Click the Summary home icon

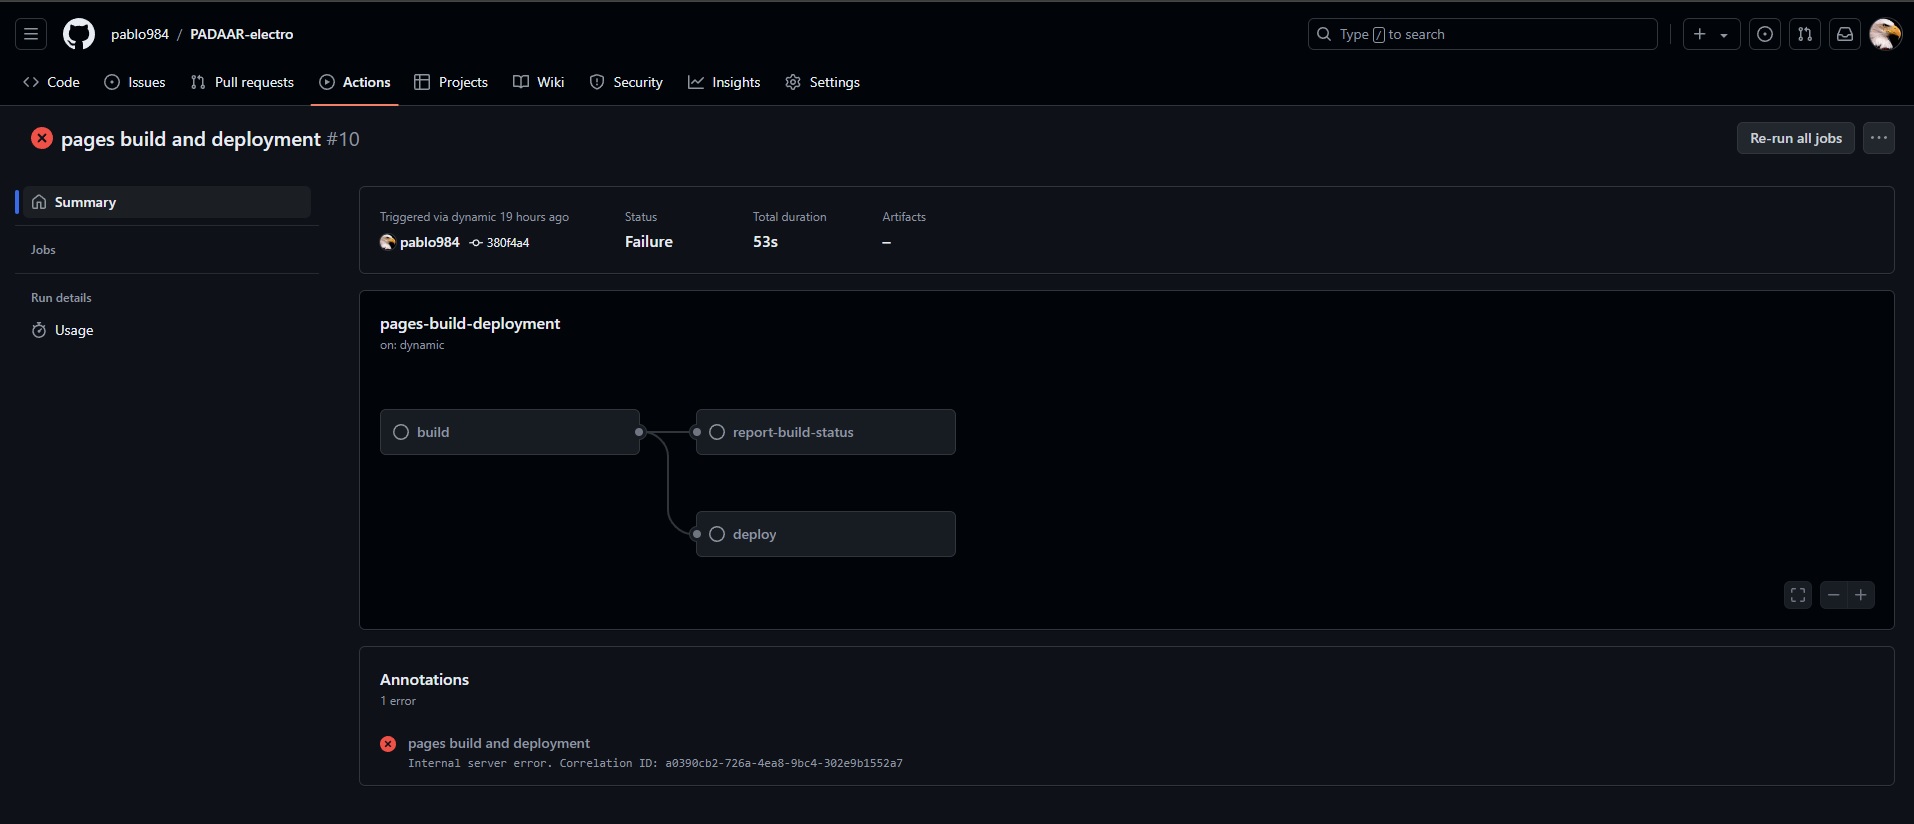pyautogui.click(x=39, y=202)
